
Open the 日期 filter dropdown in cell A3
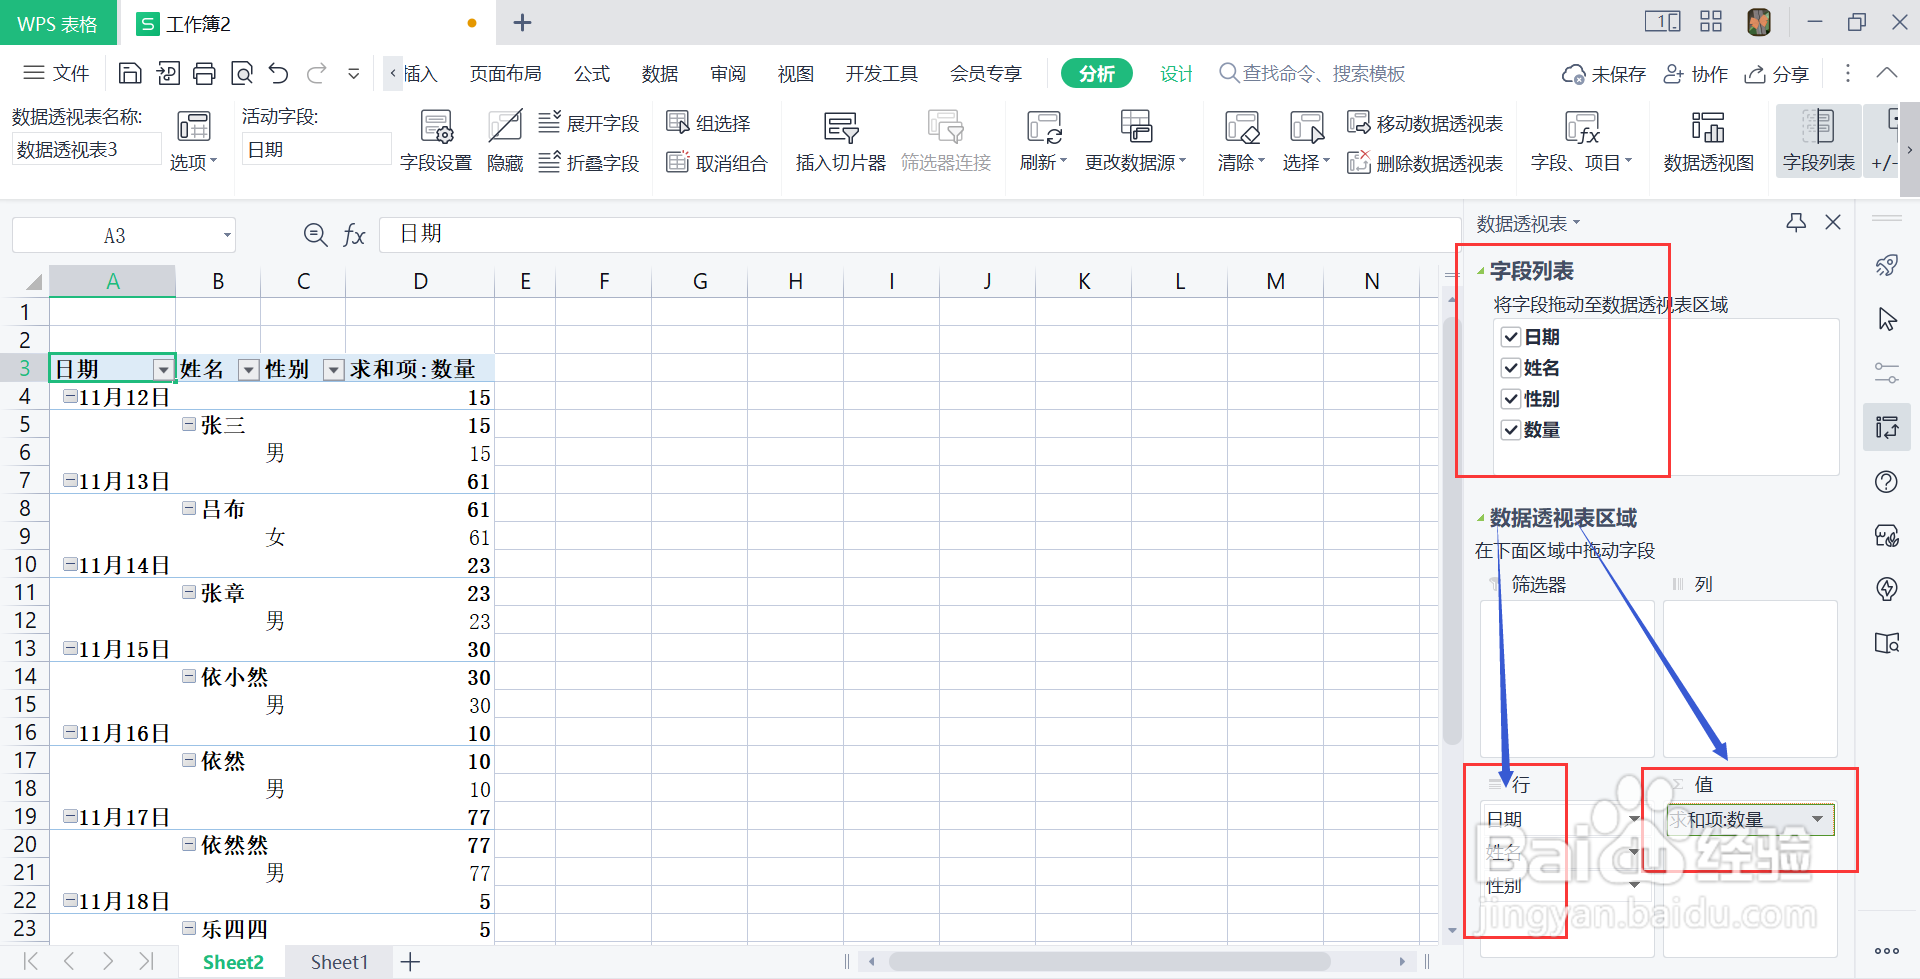click(x=163, y=369)
